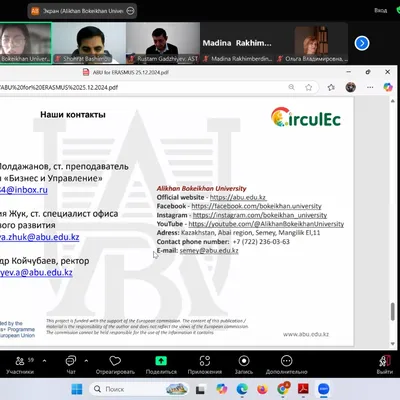Click the Наши контакты heading
Viewport: 400px width, 400px height.
[x=73, y=115]
